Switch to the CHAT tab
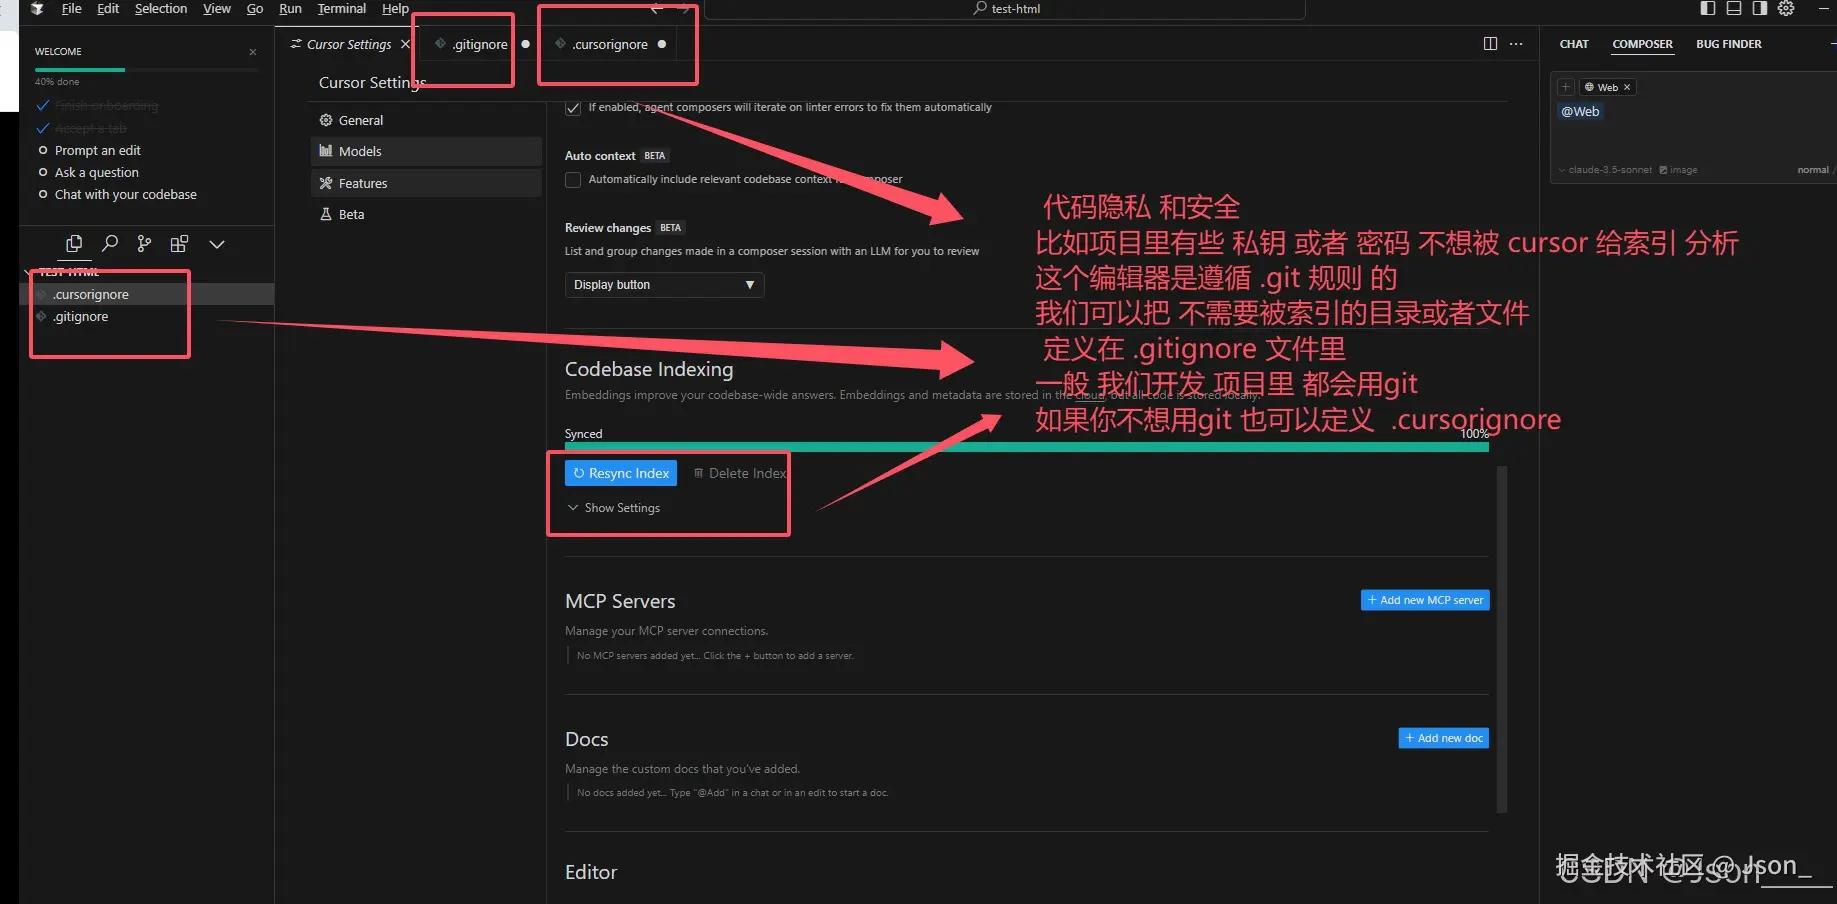 click(1574, 44)
